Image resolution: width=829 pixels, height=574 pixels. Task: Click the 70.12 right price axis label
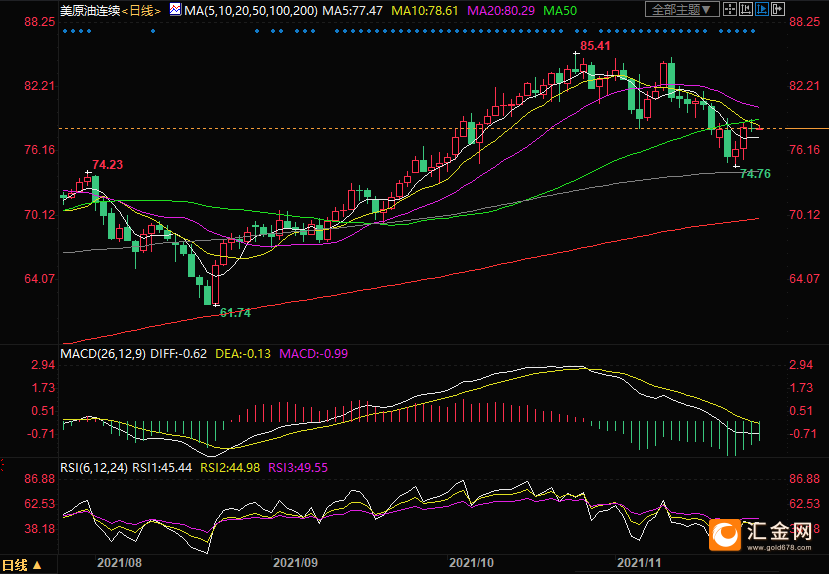(x=805, y=215)
